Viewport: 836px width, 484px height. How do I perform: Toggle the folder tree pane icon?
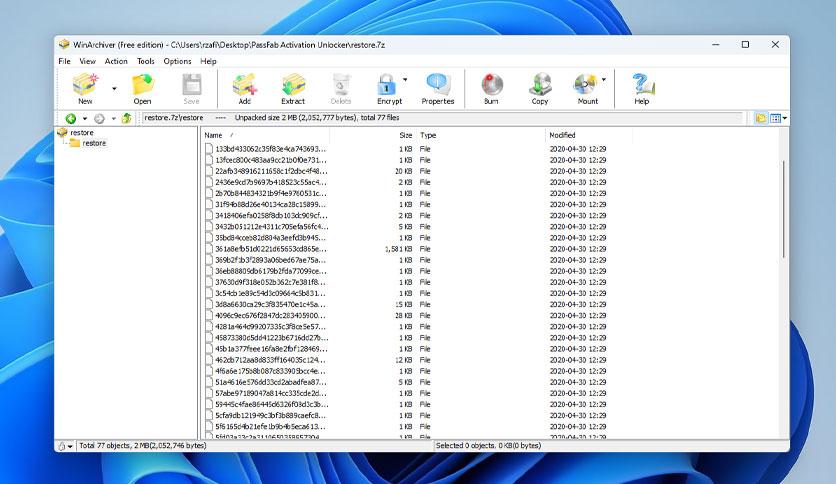point(761,118)
